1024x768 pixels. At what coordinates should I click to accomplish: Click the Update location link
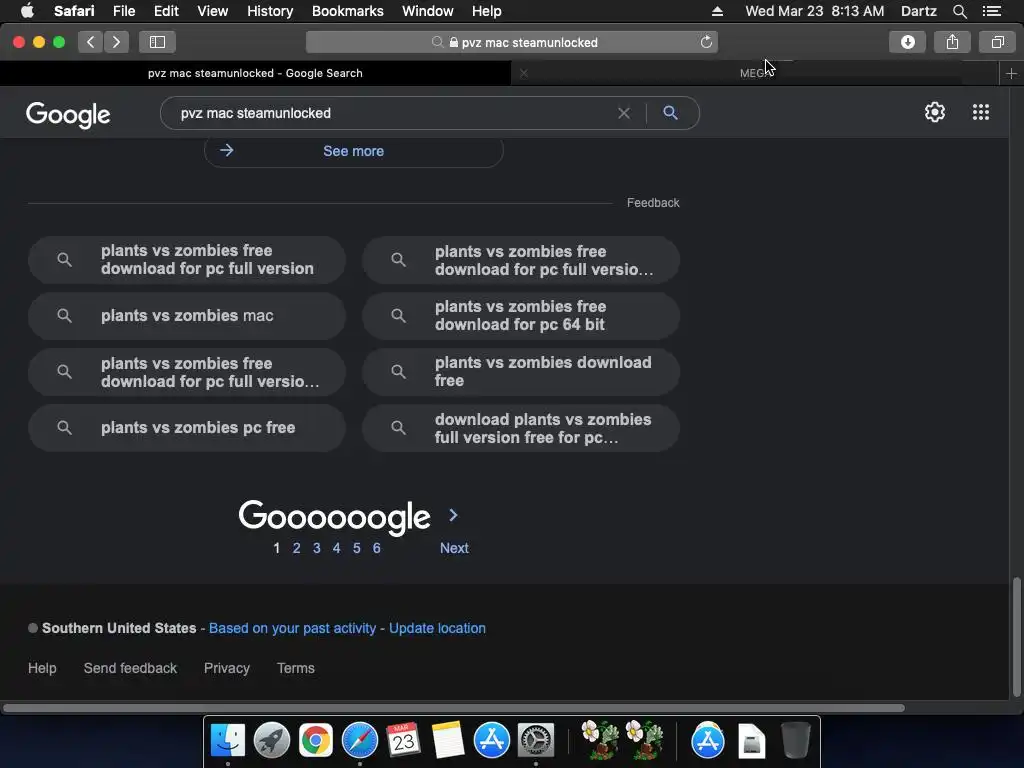(438, 628)
